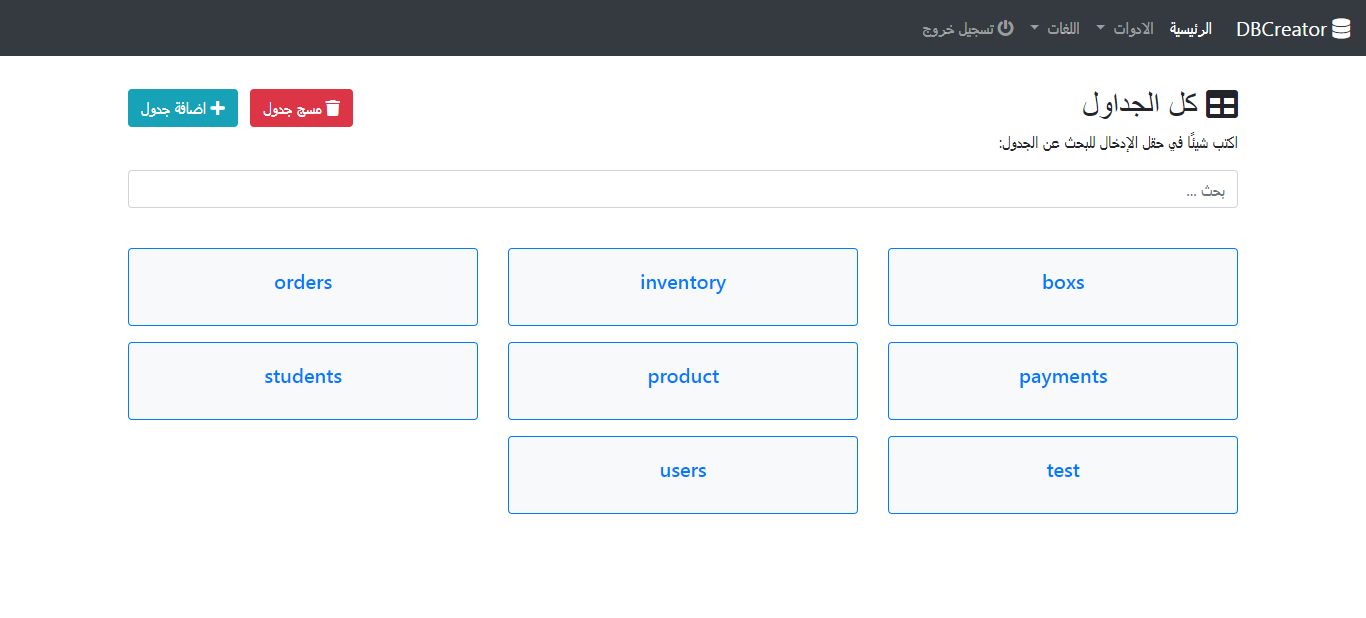Select the students table card
Image resolution: width=1366 pixels, height=618 pixels.
[x=303, y=380]
